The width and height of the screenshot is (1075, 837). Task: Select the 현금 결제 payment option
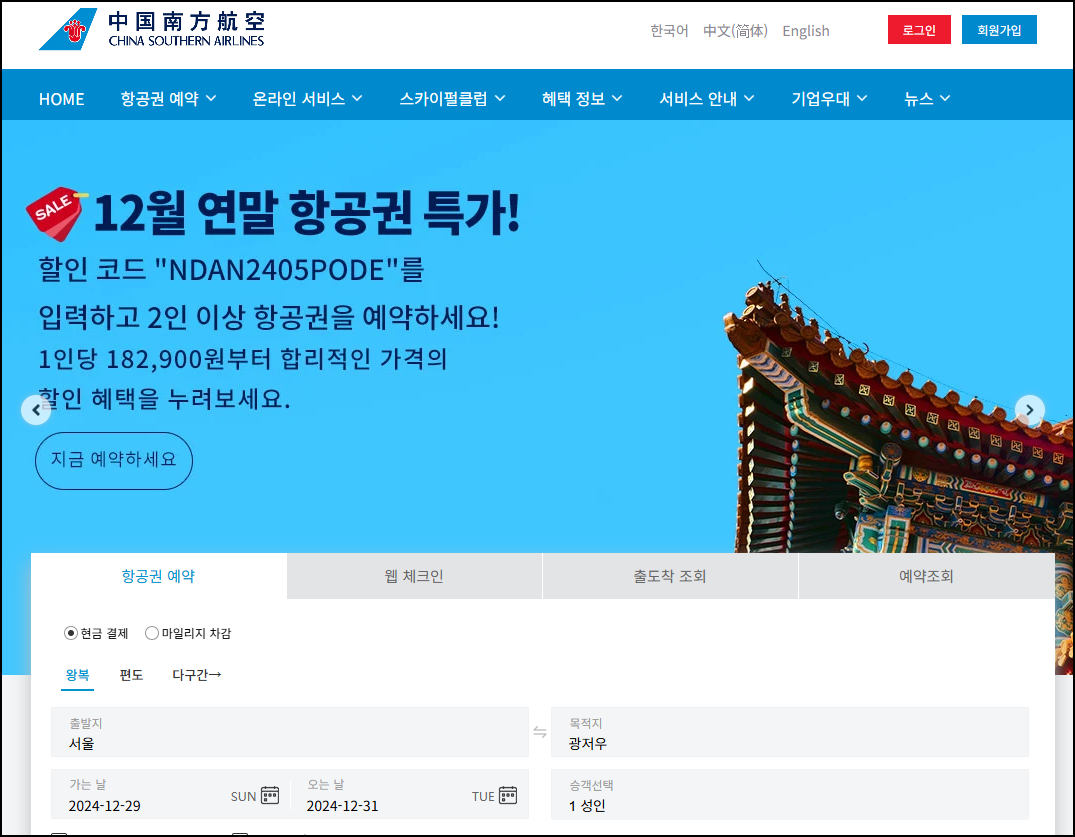click(x=70, y=632)
